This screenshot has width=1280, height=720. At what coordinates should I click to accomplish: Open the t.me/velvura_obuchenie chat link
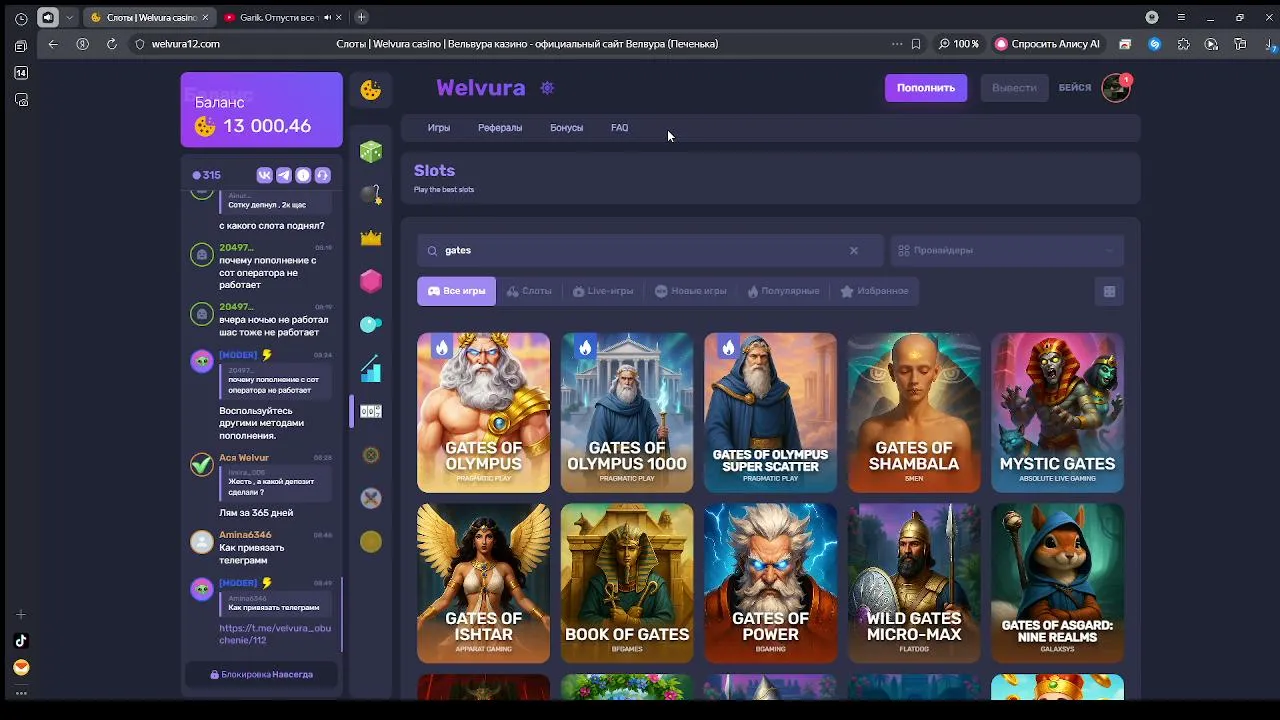(x=275, y=634)
